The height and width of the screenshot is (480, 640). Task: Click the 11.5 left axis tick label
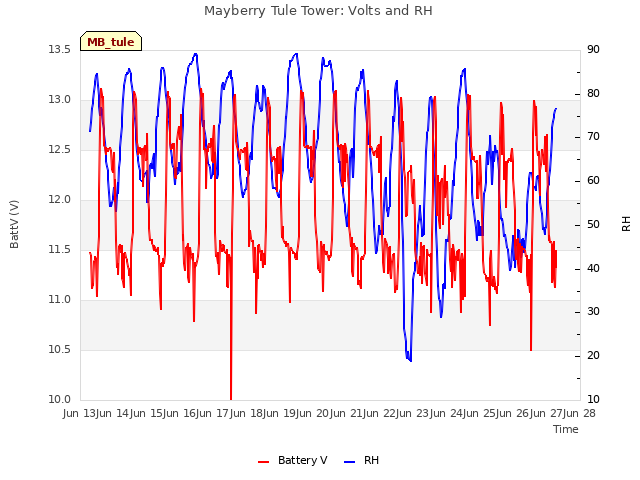pos(60,249)
